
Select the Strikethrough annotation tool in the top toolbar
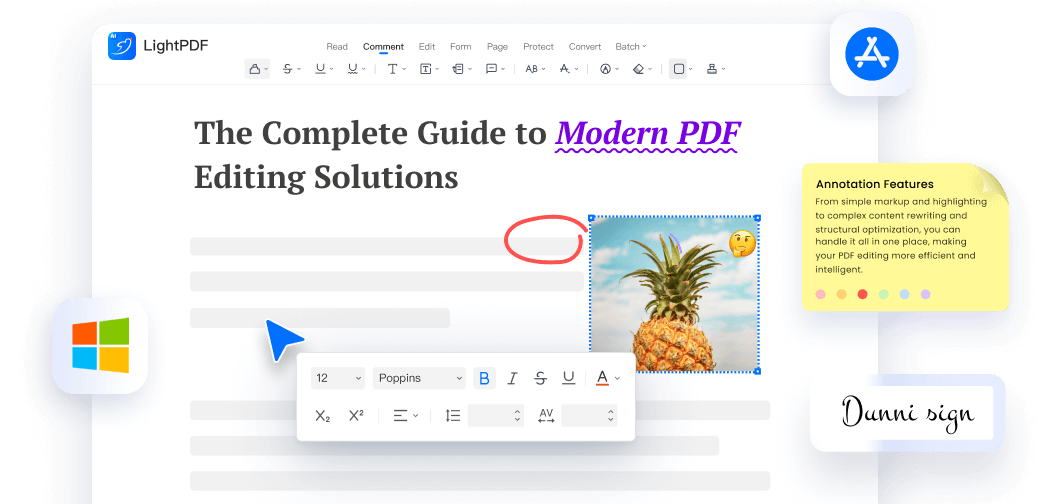[x=287, y=69]
